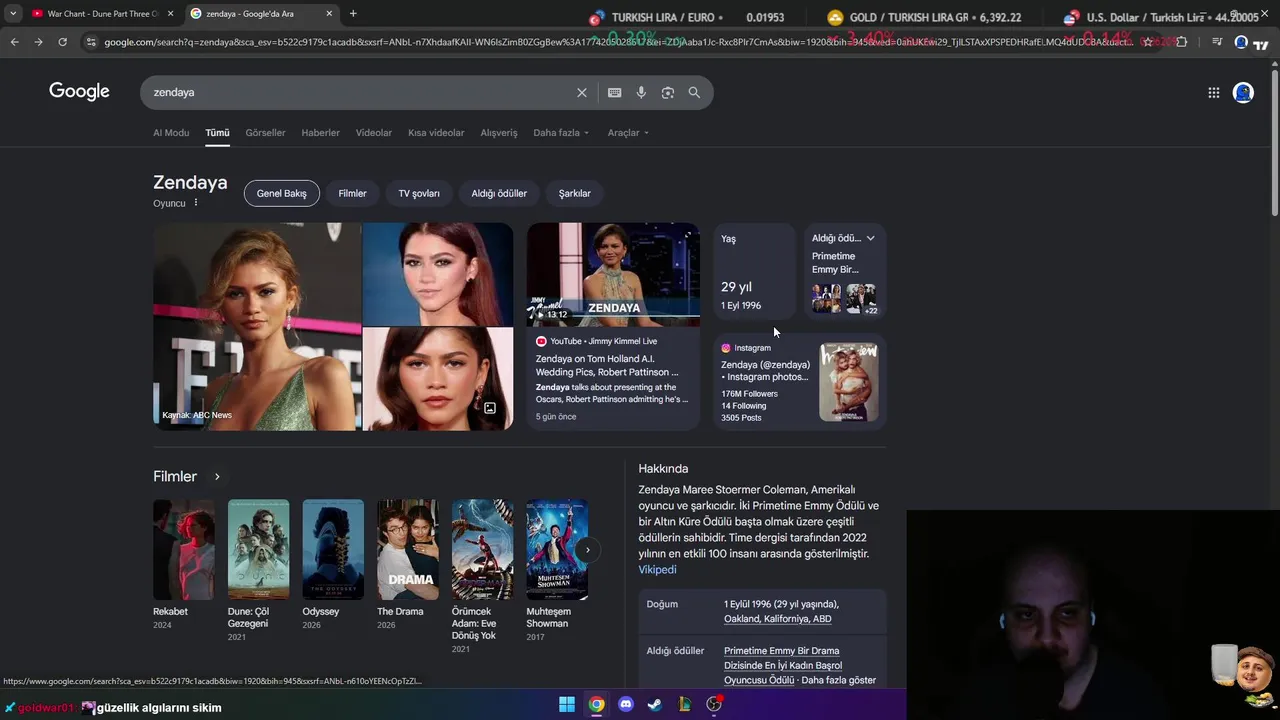The image size is (1280, 720).
Task: Select Görseller search tab
Action: 265,133
